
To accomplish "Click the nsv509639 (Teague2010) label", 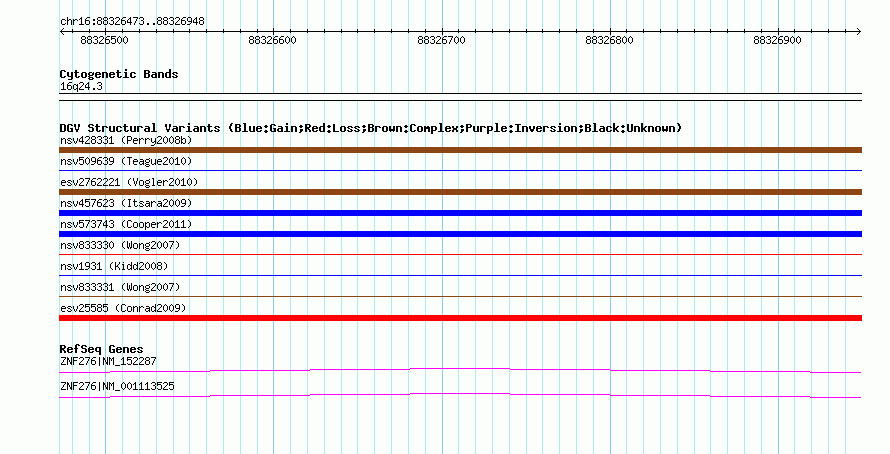I will click(x=126, y=161).
